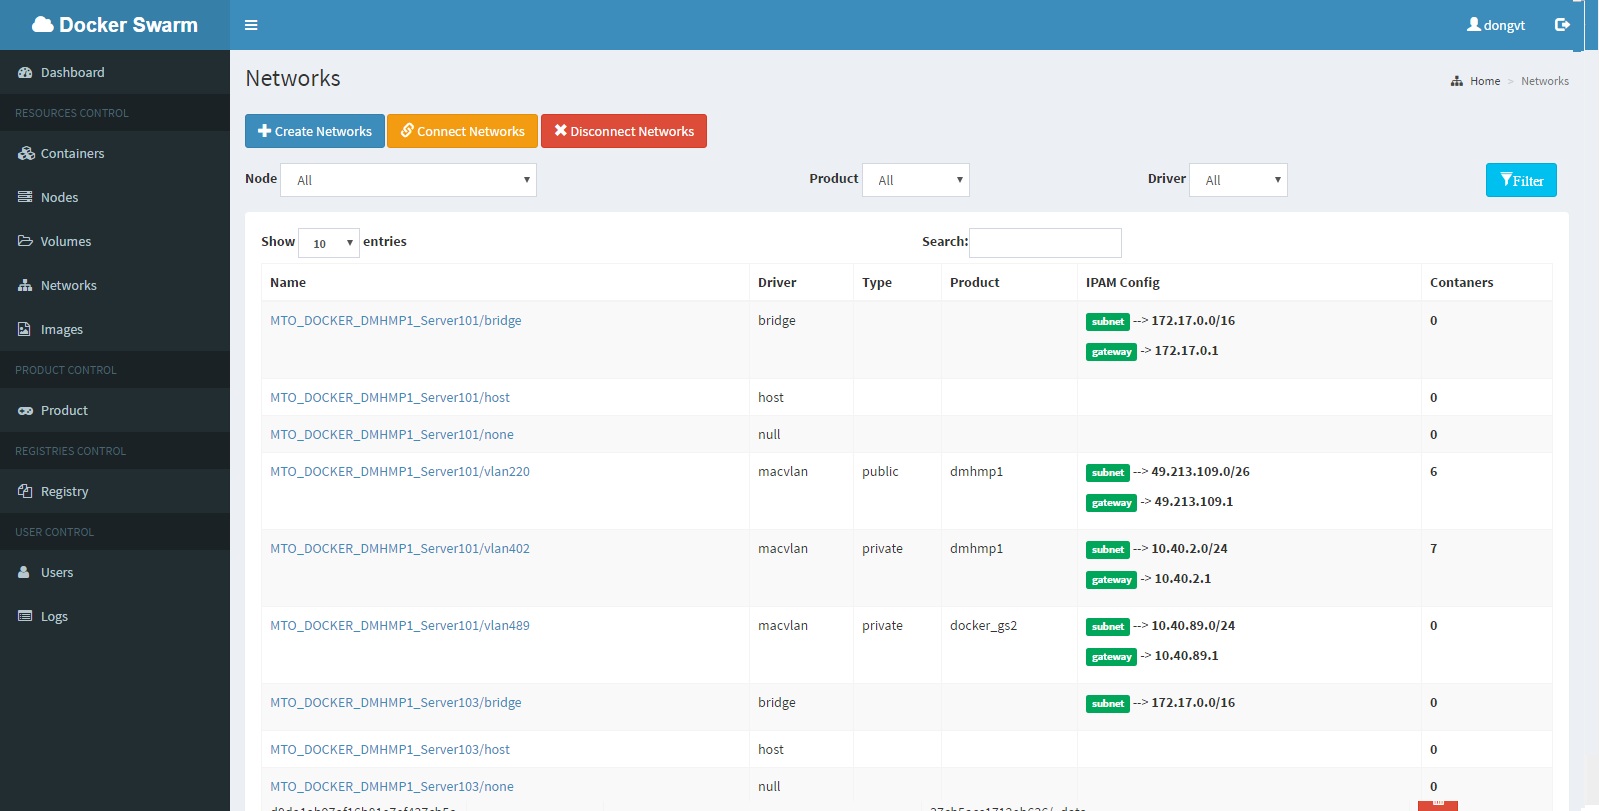Click the Logs list icon

click(25, 617)
